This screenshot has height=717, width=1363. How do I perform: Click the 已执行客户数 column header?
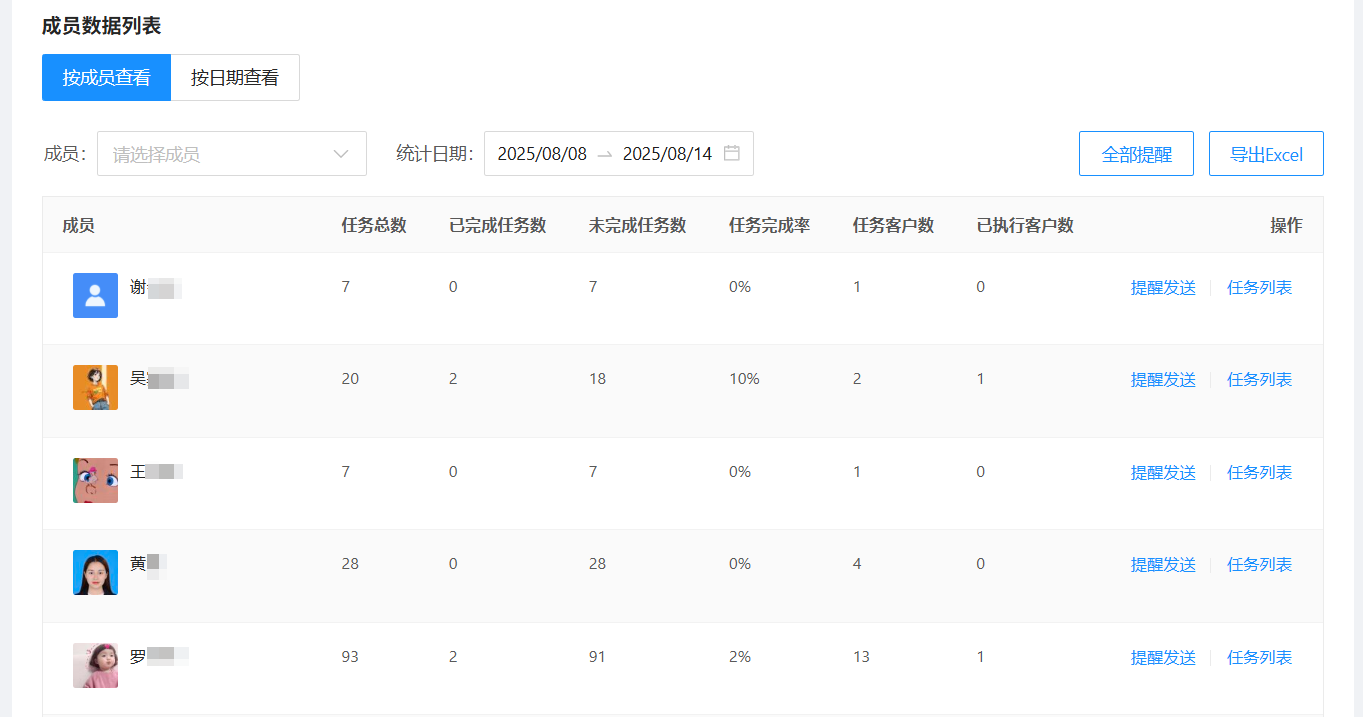(1026, 225)
